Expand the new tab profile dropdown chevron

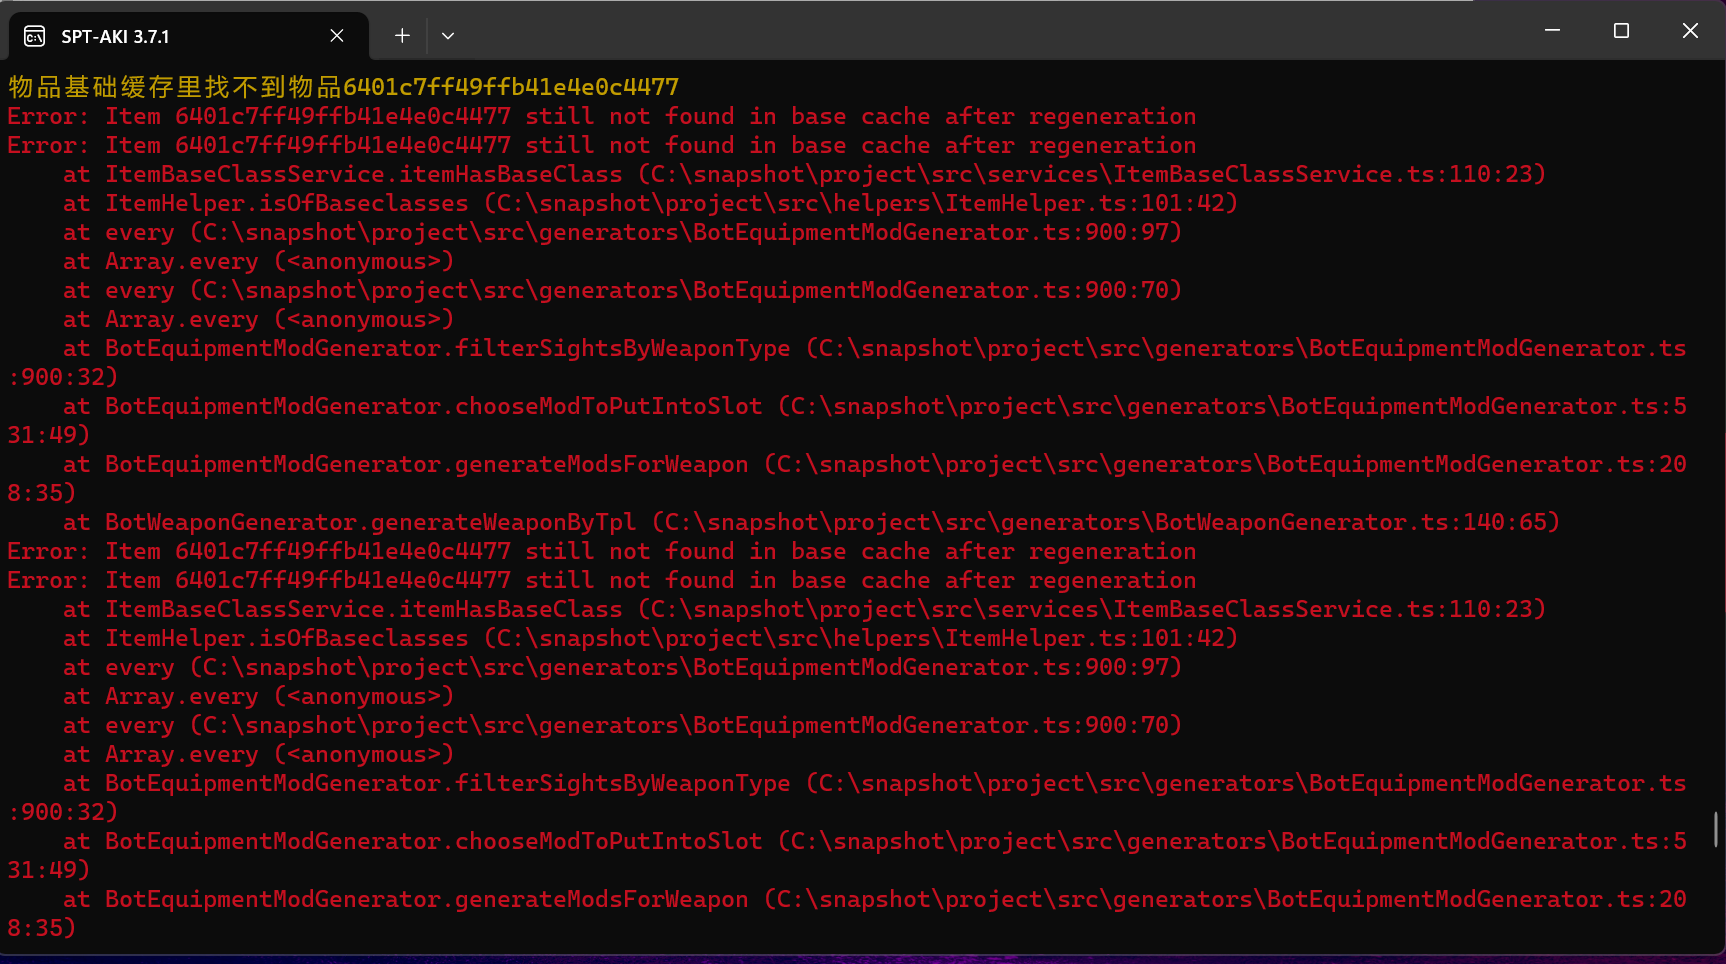pyautogui.click(x=448, y=36)
